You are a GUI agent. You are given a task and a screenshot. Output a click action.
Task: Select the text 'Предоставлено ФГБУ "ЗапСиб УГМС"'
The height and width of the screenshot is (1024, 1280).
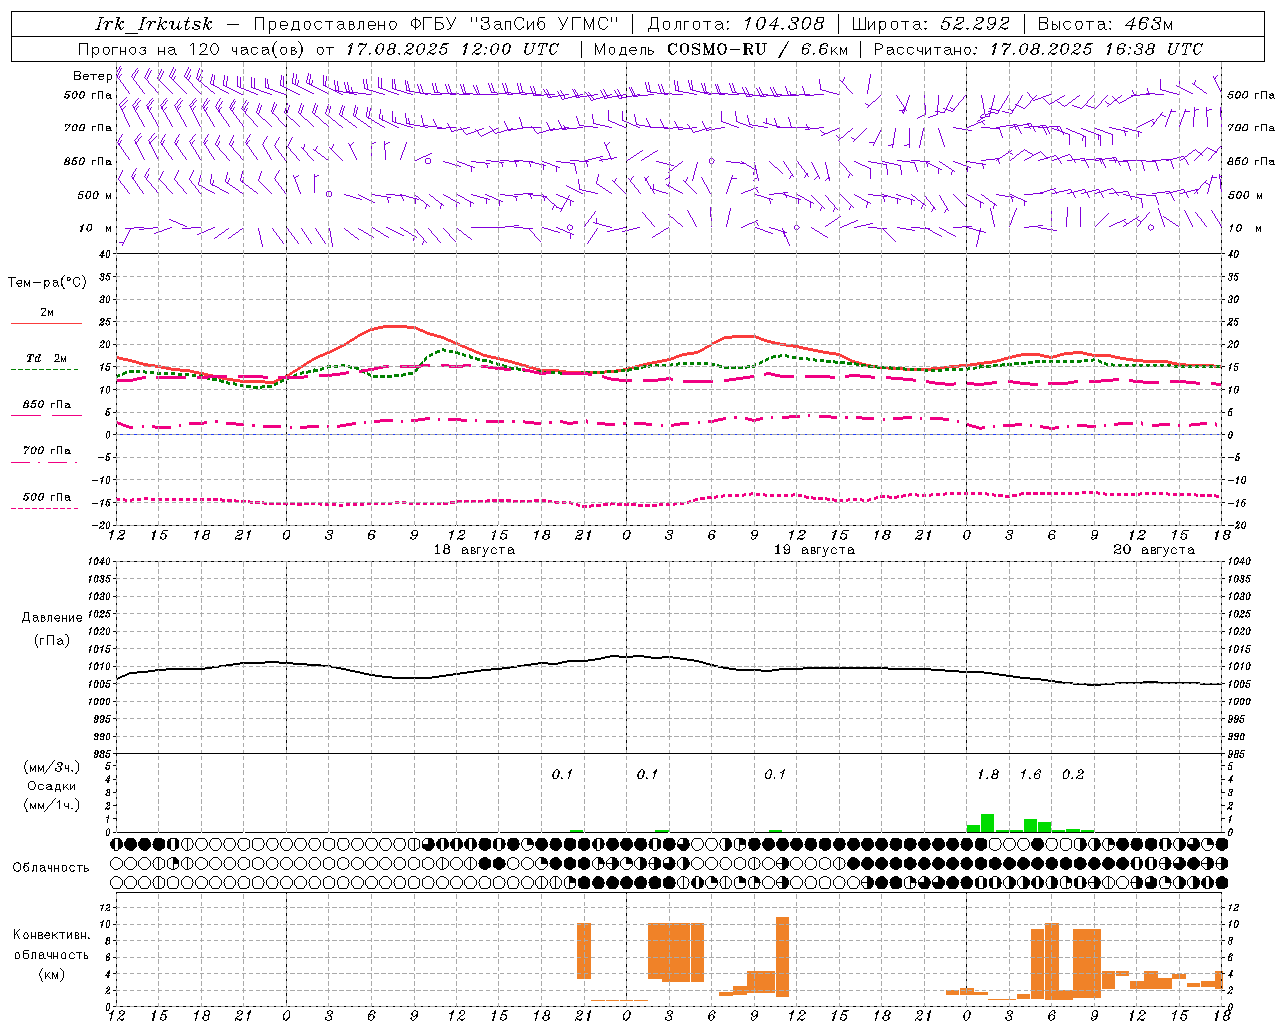pyautogui.click(x=436, y=24)
